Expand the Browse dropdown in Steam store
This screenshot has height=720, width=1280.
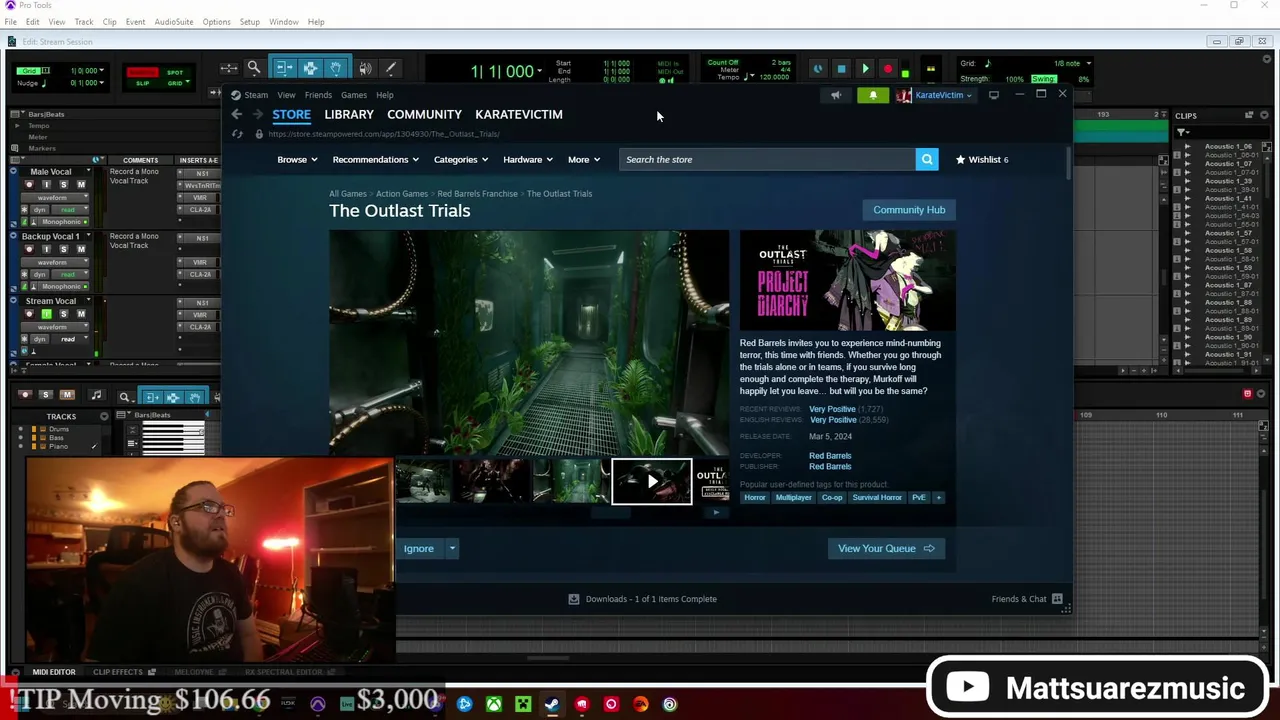[297, 159]
